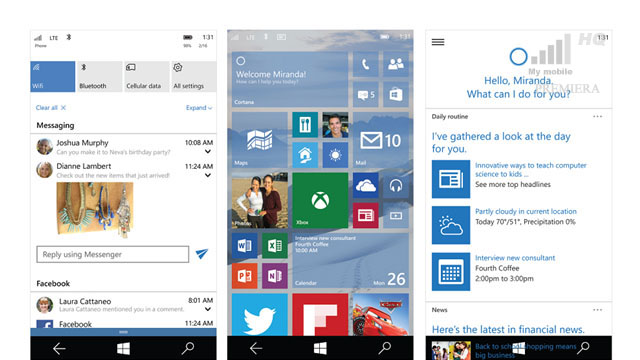Open Joshua Murphy's message
640x360 pixels.
(124, 147)
